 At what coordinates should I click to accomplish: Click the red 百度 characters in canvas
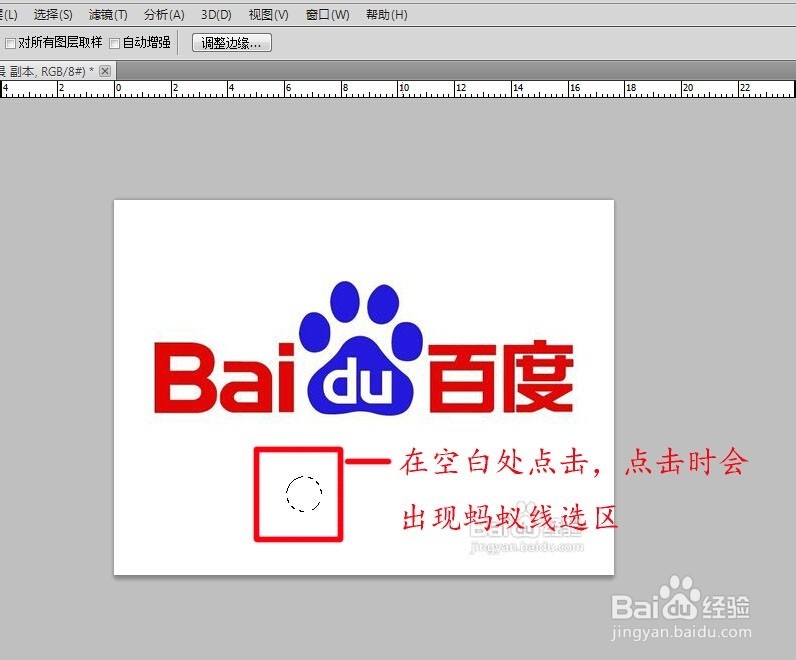pos(501,376)
